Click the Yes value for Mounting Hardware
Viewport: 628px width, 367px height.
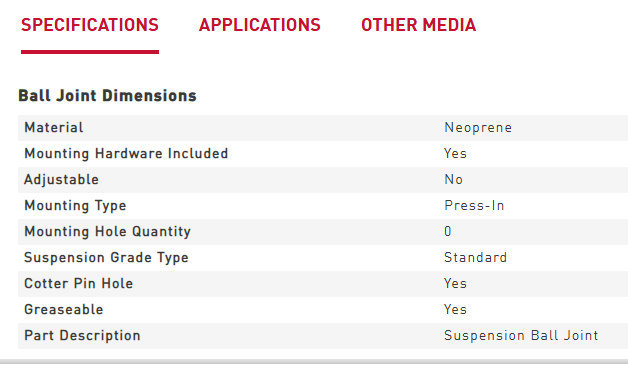point(455,153)
